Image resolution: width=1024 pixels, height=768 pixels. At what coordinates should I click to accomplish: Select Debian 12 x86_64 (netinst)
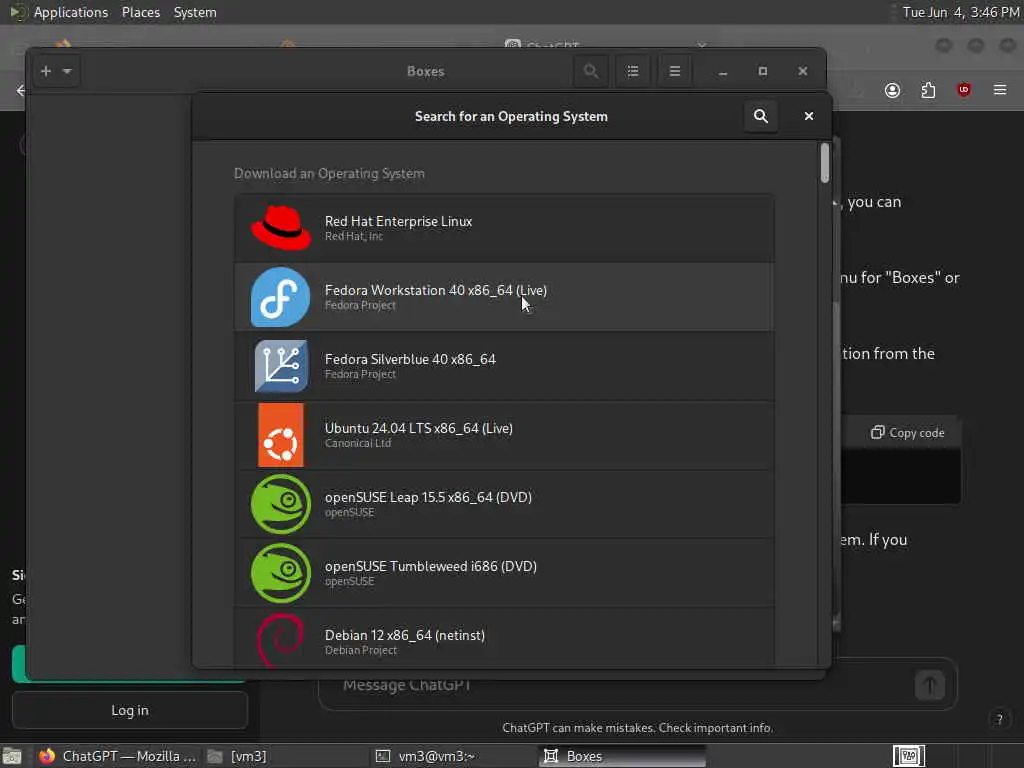click(504, 637)
